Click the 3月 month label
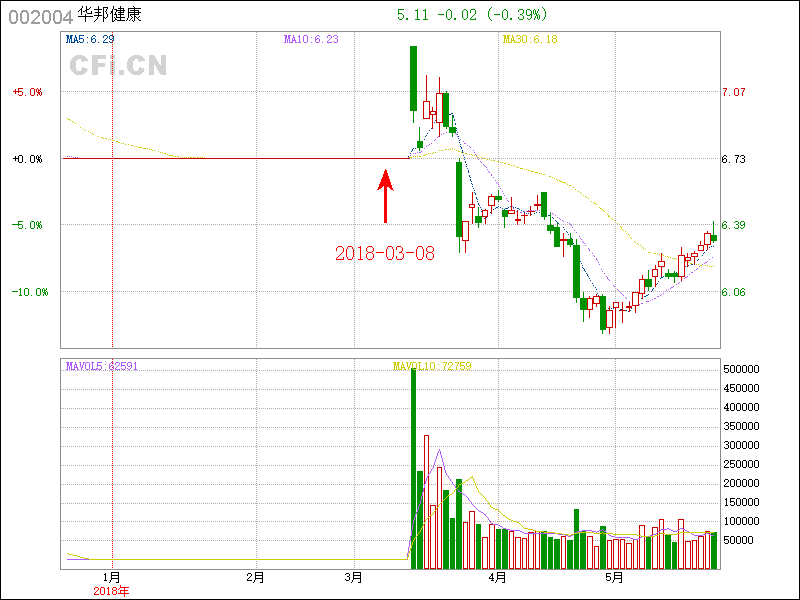This screenshot has height=600, width=800. click(354, 578)
